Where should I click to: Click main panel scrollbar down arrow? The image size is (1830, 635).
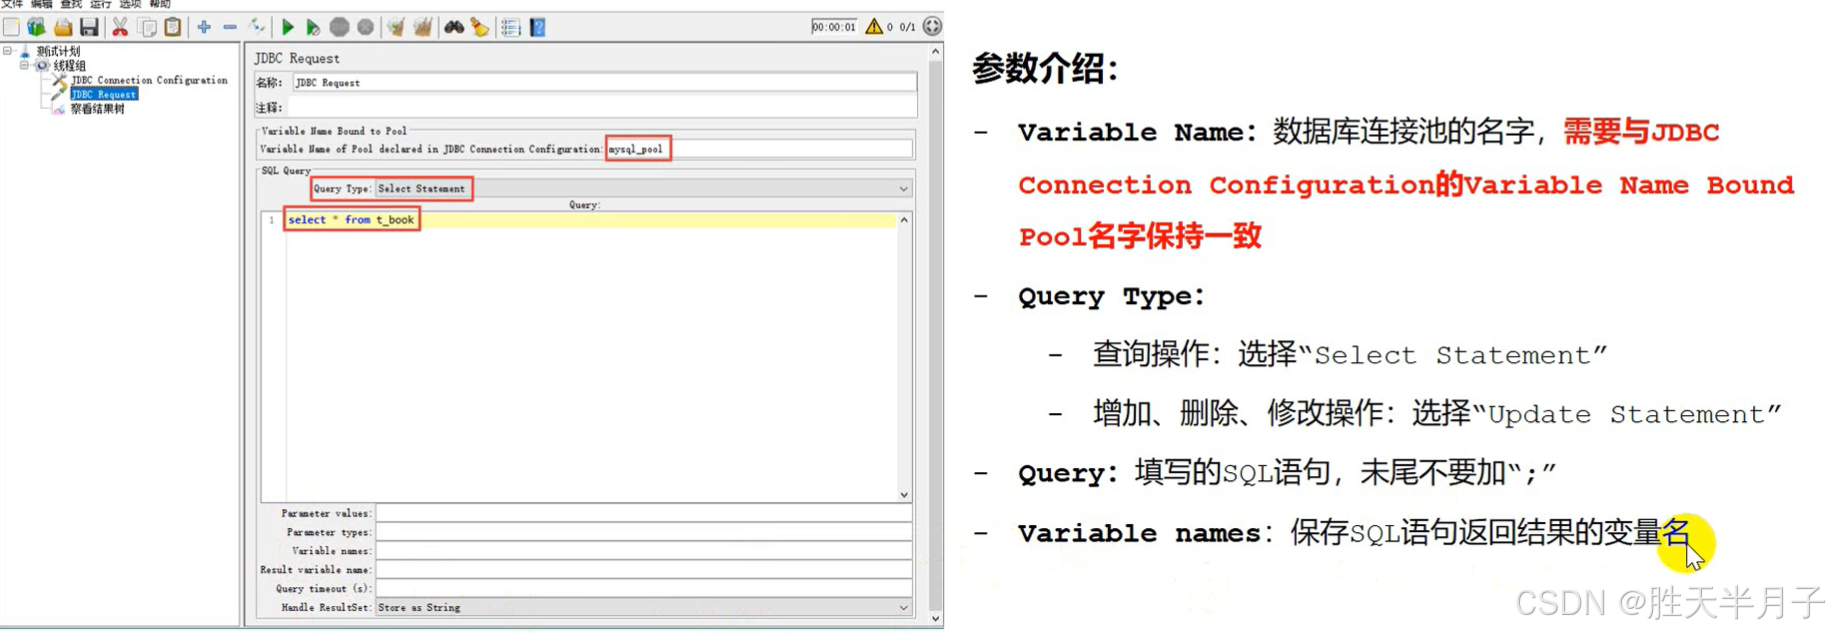pyautogui.click(x=936, y=619)
